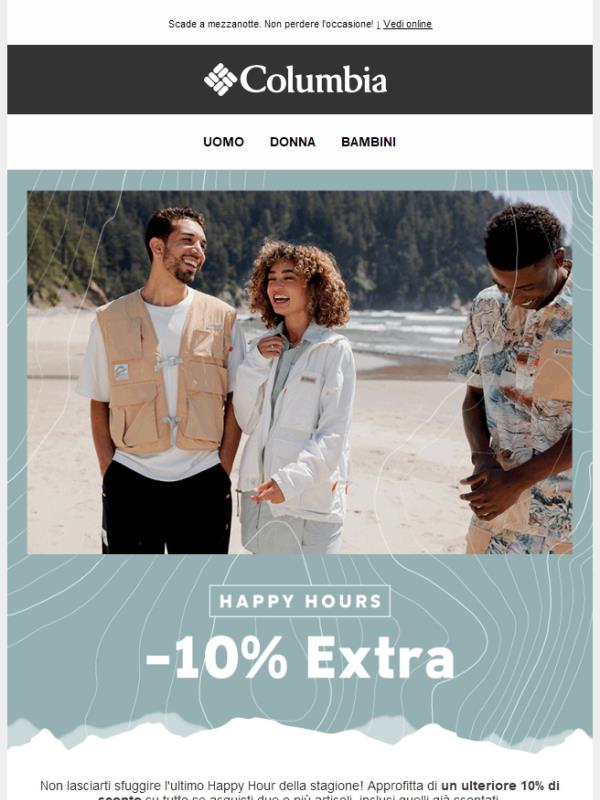Go to the BAMBINI section
The image size is (600, 800).
[368, 142]
